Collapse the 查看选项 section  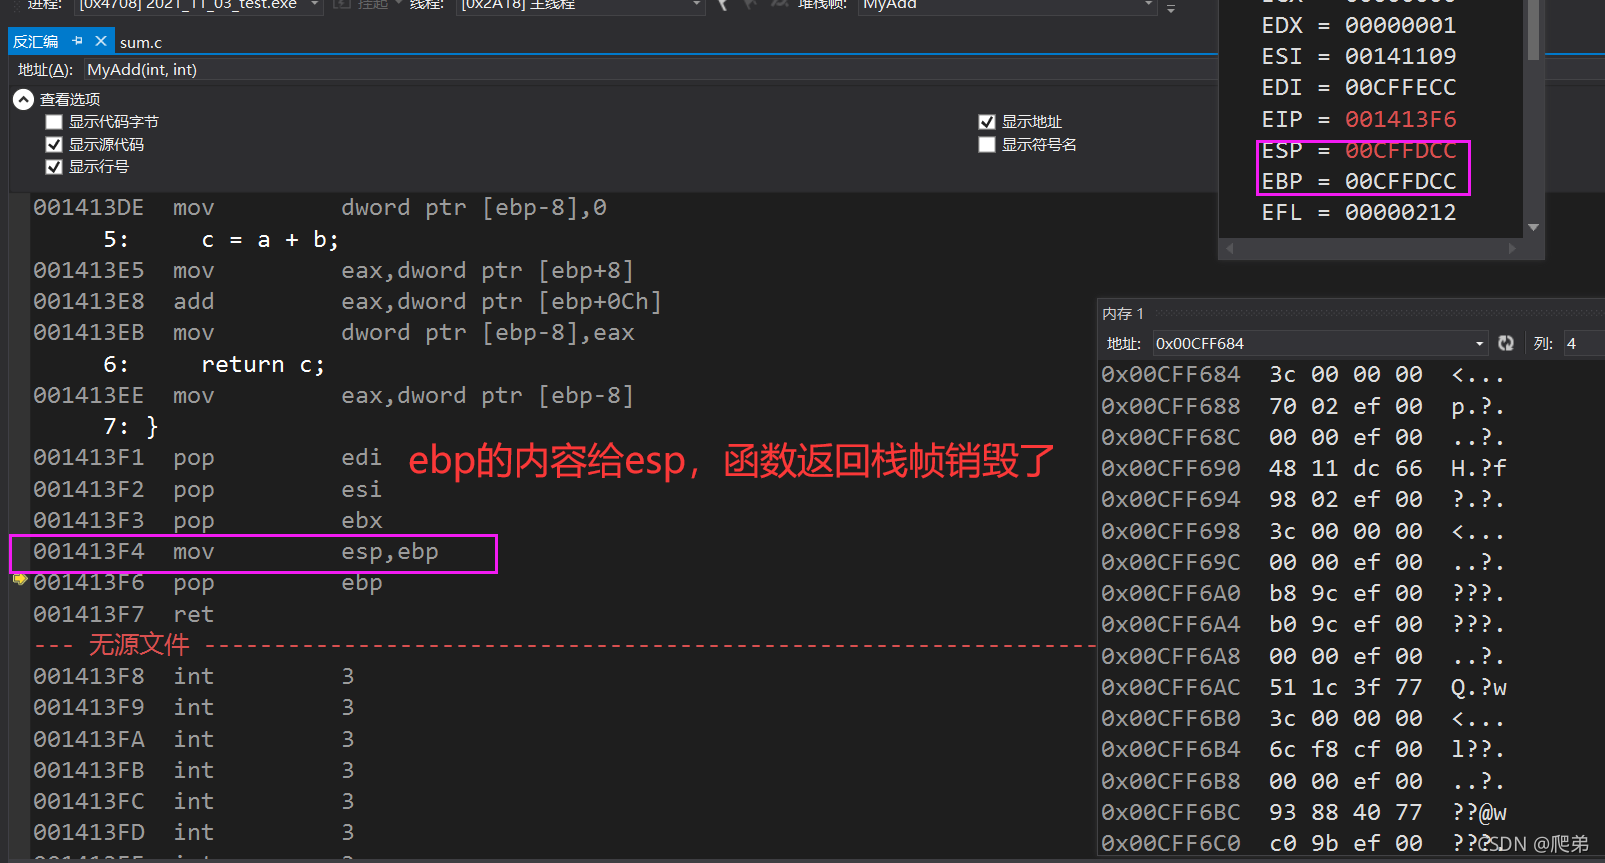[23, 99]
